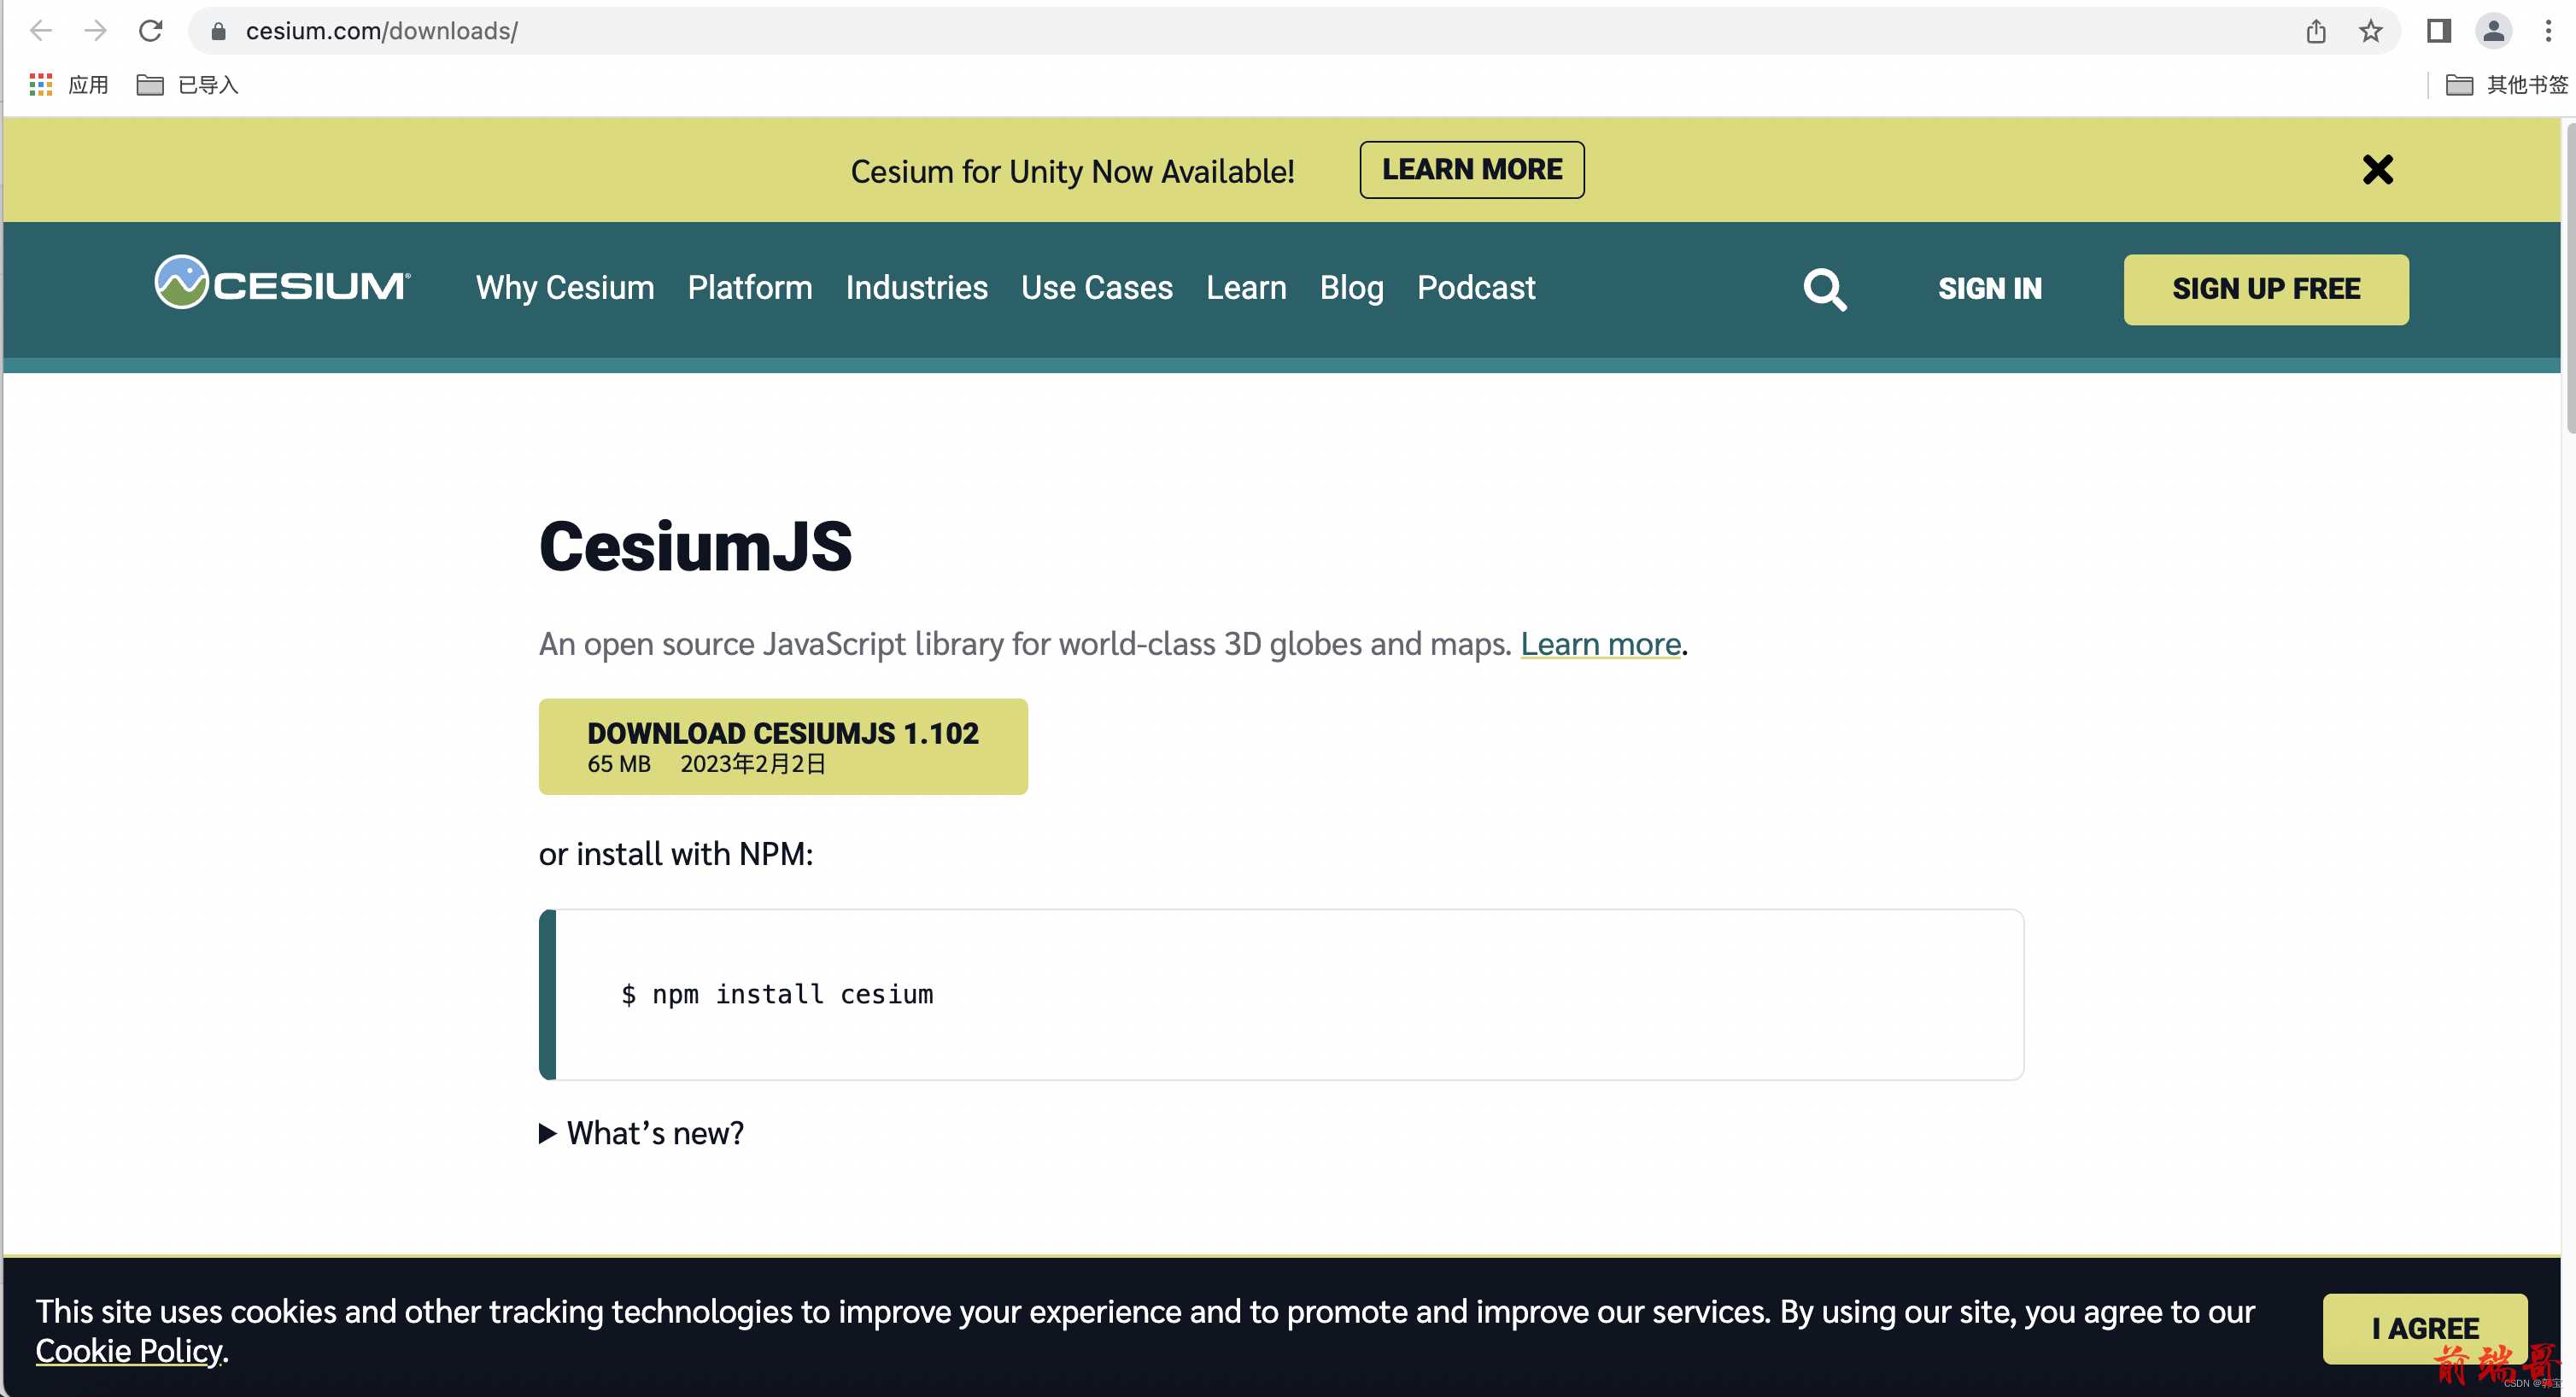
Task: Expand the What's new section
Action: coord(642,1133)
